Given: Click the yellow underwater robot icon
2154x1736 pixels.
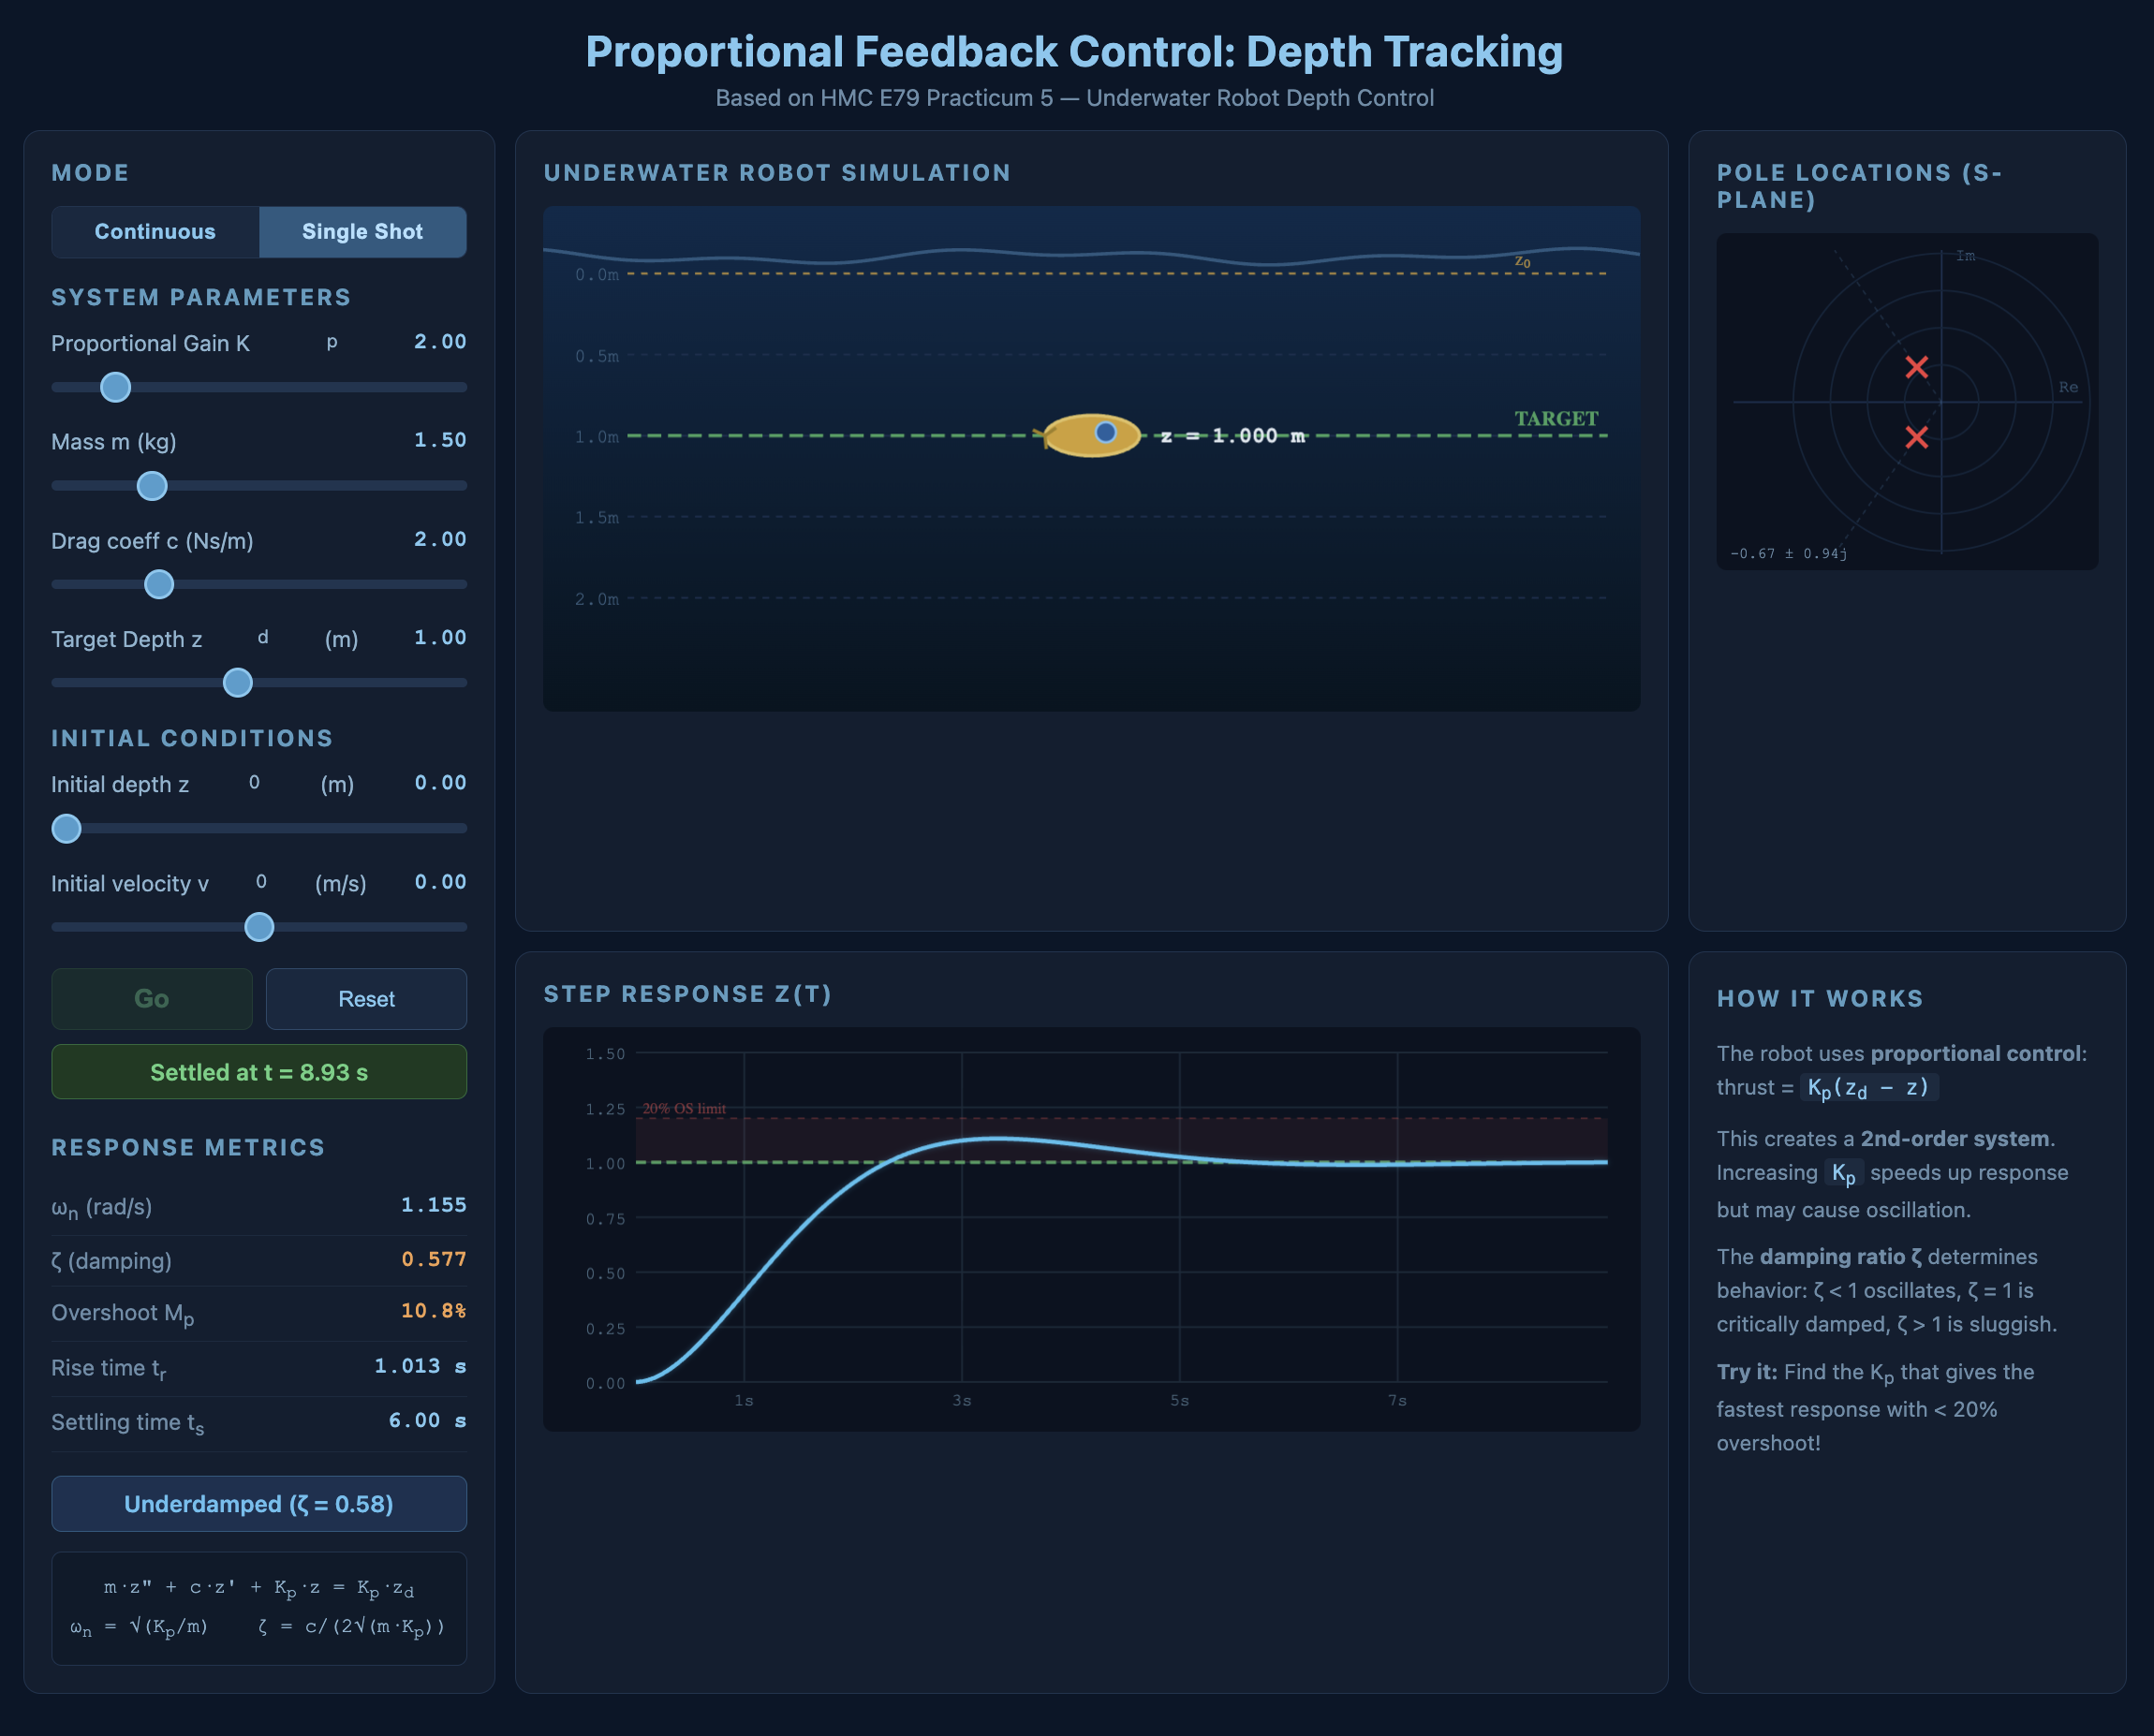Looking at the screenshot, I should [1091, 435].
